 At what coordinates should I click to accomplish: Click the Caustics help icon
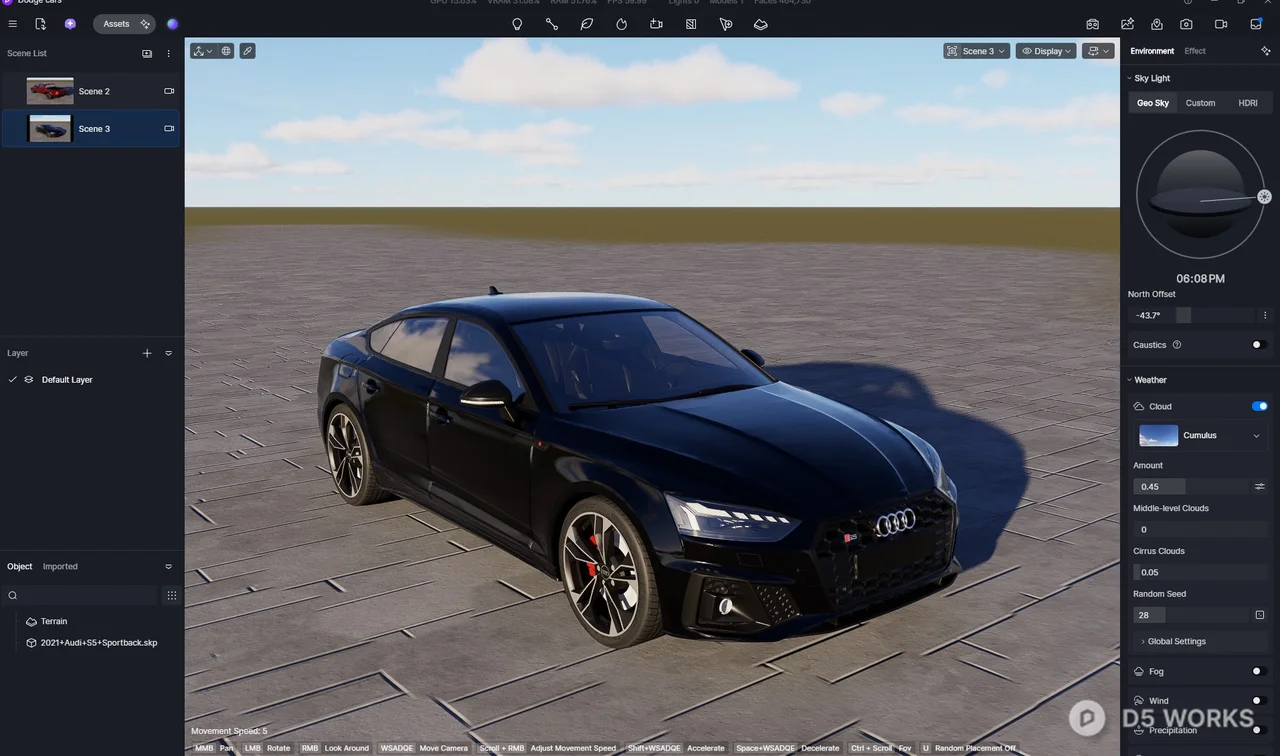click(x=1177, y=345)
